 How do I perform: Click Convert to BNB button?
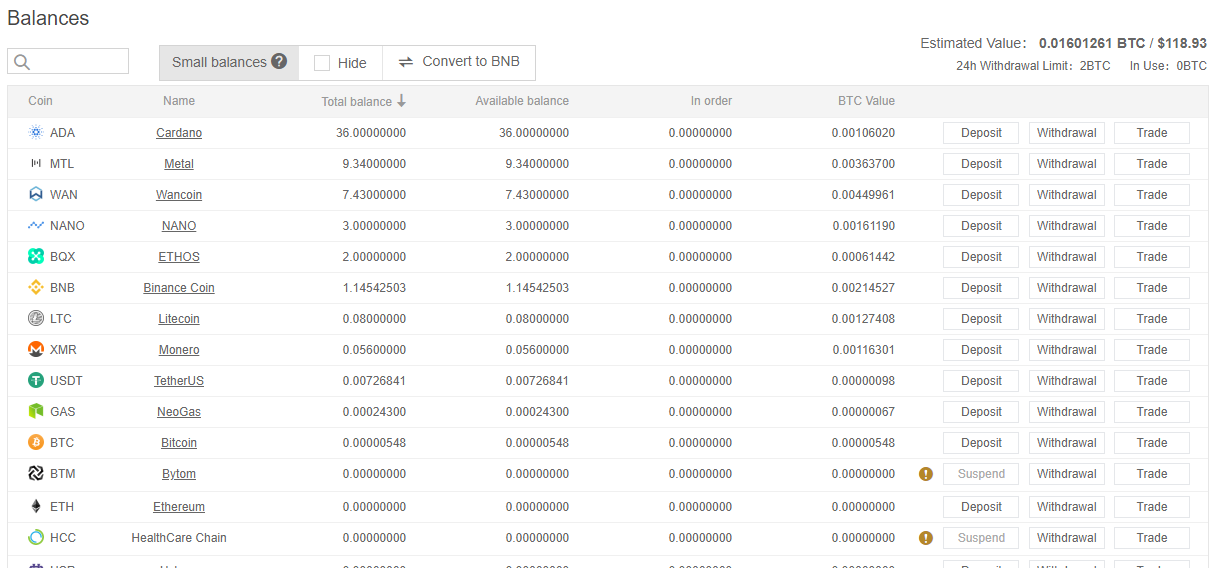pos(459,62)
